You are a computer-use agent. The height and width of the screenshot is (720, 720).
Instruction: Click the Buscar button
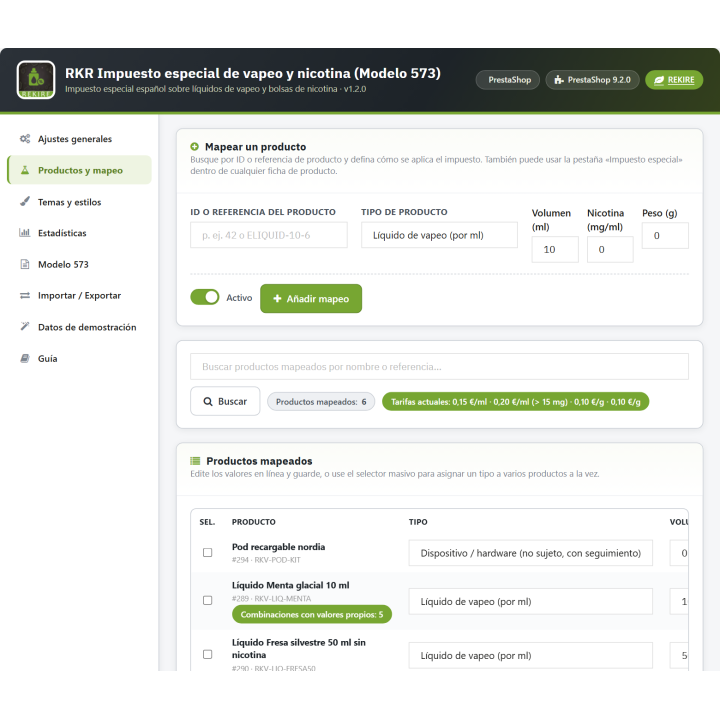(225, 401)
